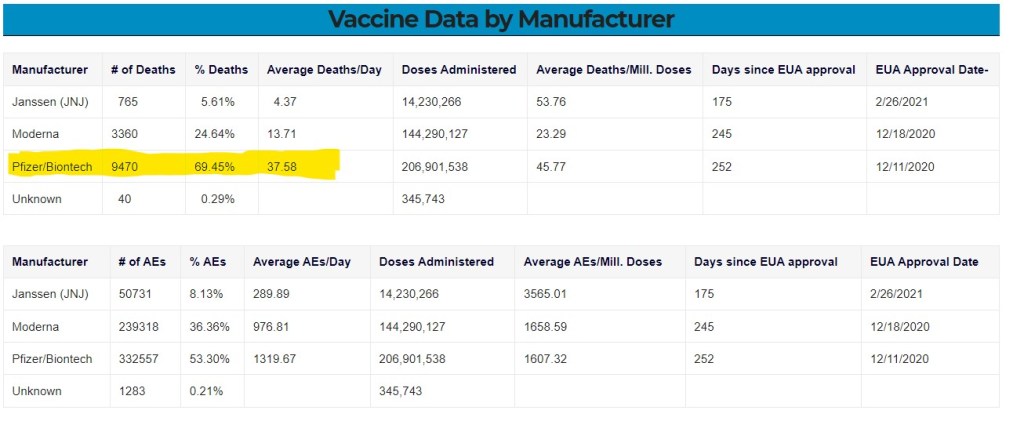Click the "Average Deaths/Mill. Doses" column header

click(x=613, y=70)
